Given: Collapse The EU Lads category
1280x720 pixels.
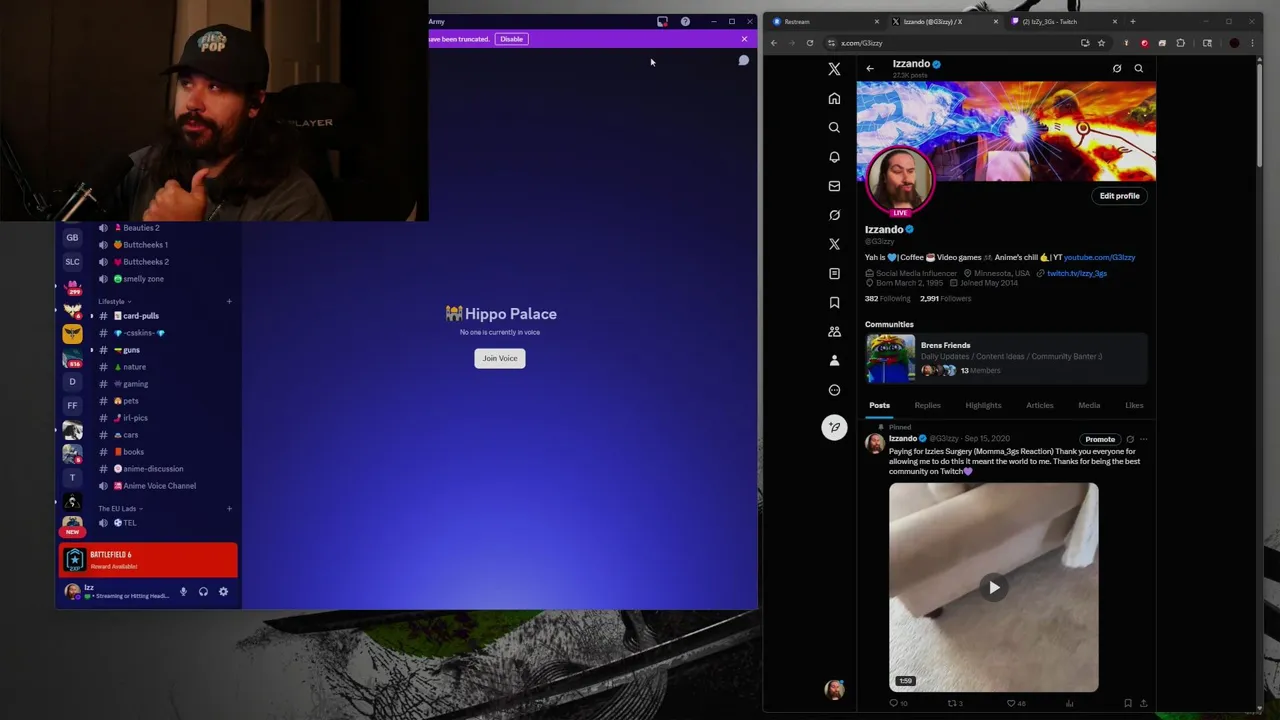Looking at the screenshot, I should (120, 509).
